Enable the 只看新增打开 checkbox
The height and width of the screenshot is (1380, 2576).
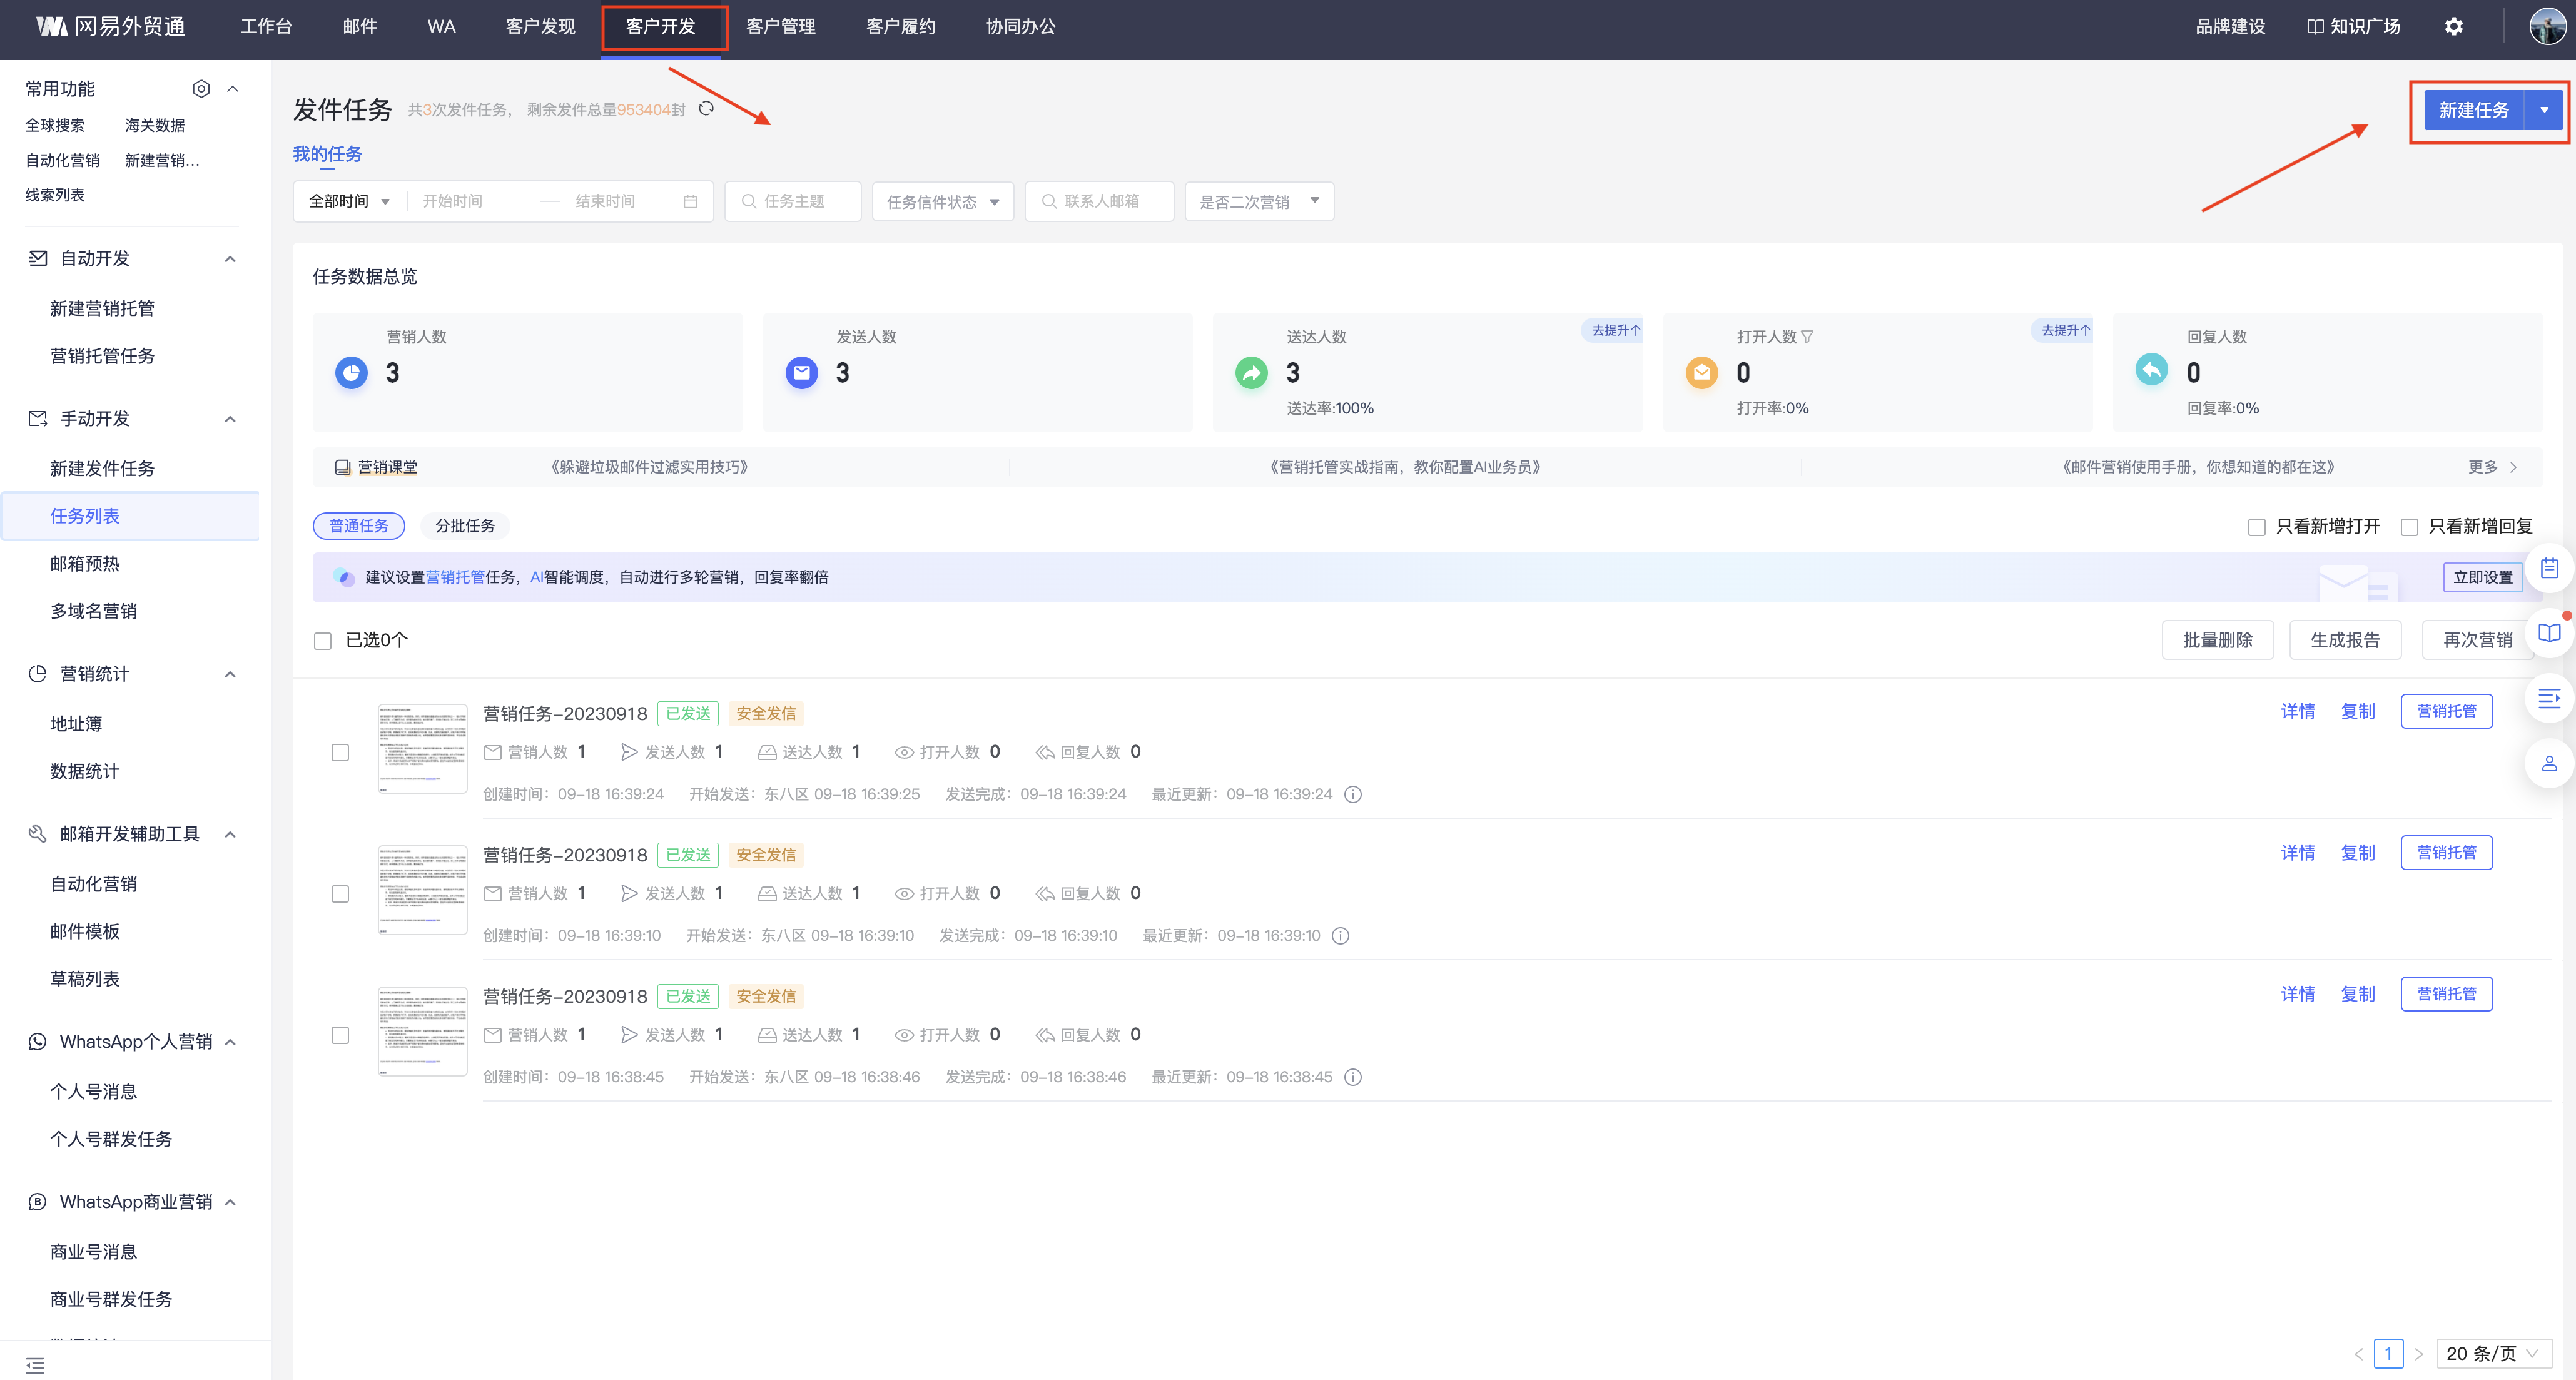[2257, 526]
